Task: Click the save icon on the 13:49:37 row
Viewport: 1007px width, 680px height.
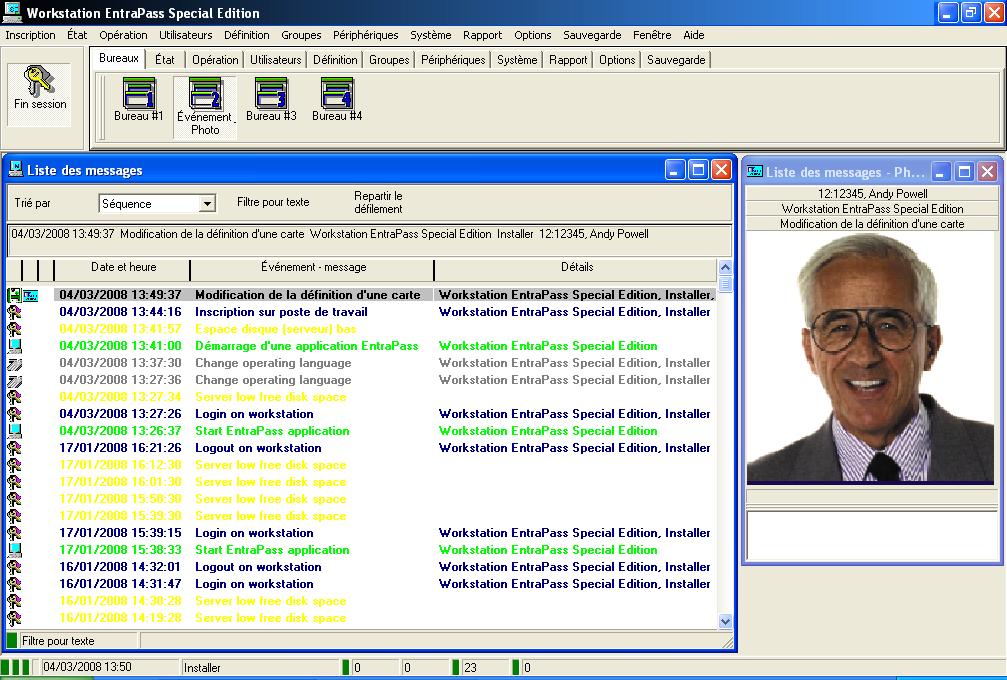Action: 13,295
